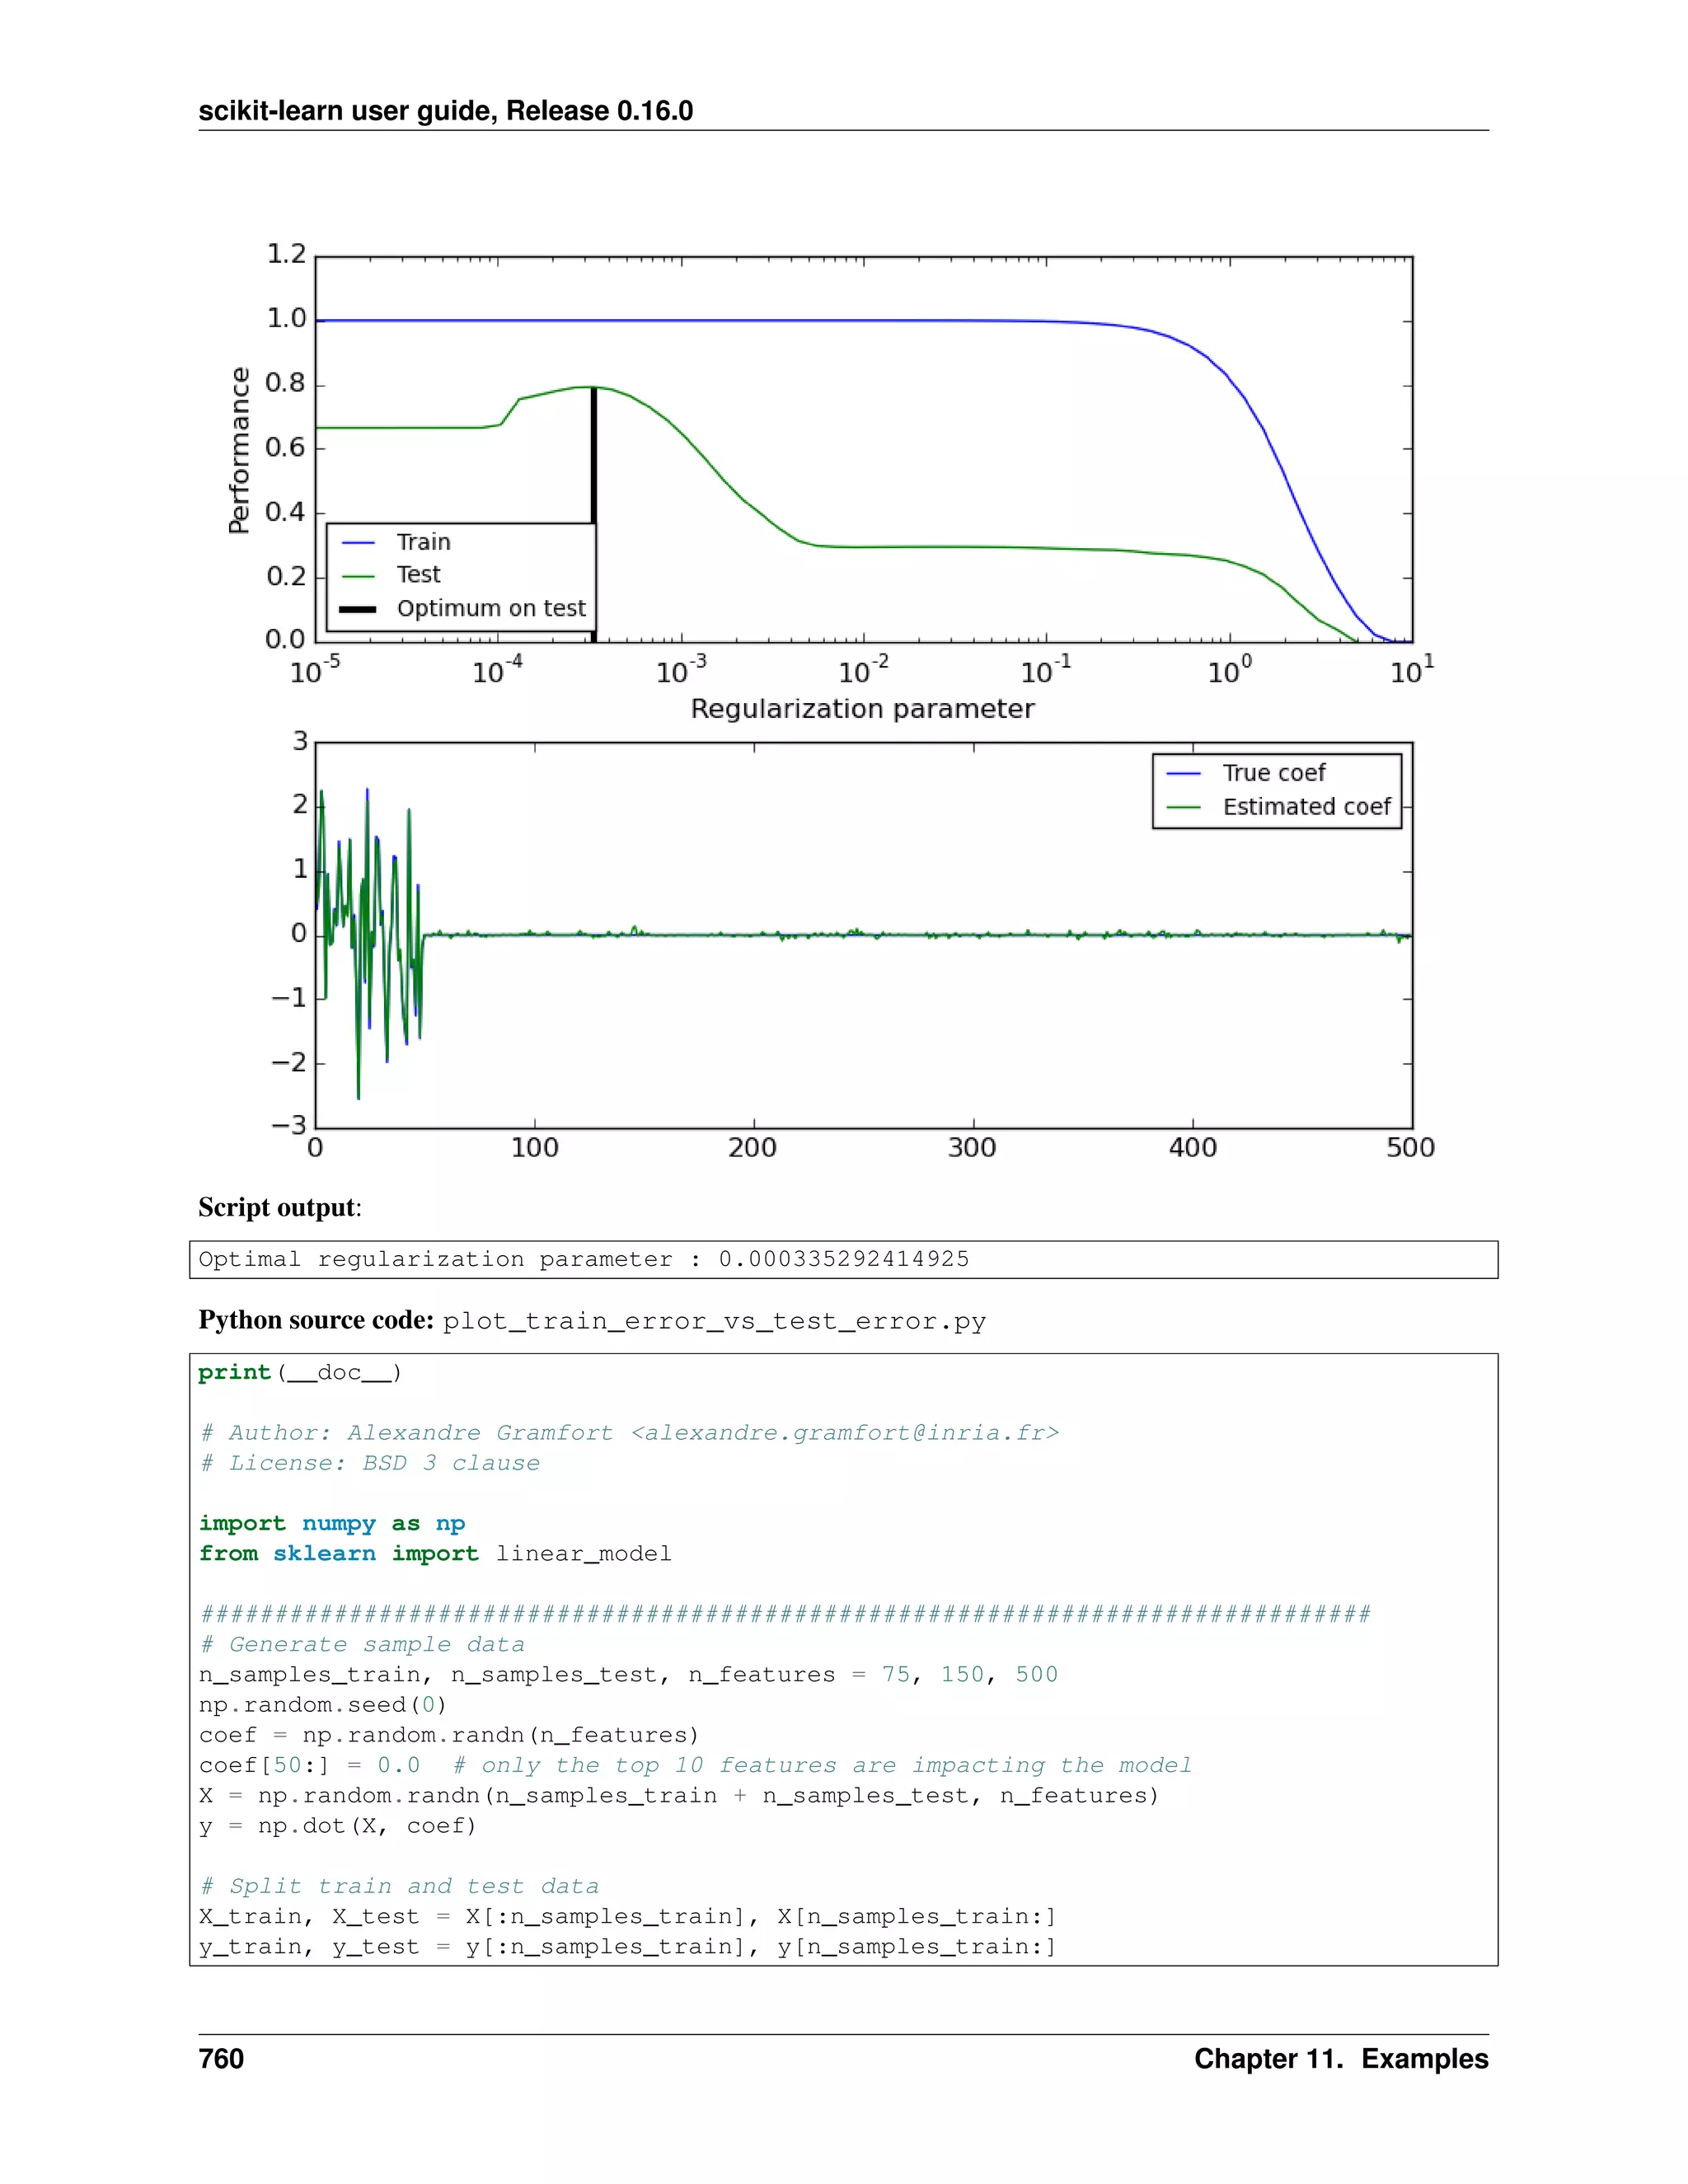Click the Author comment line with email
This screenshot has width=1688, height=2184.
[x=629, y=1433]
